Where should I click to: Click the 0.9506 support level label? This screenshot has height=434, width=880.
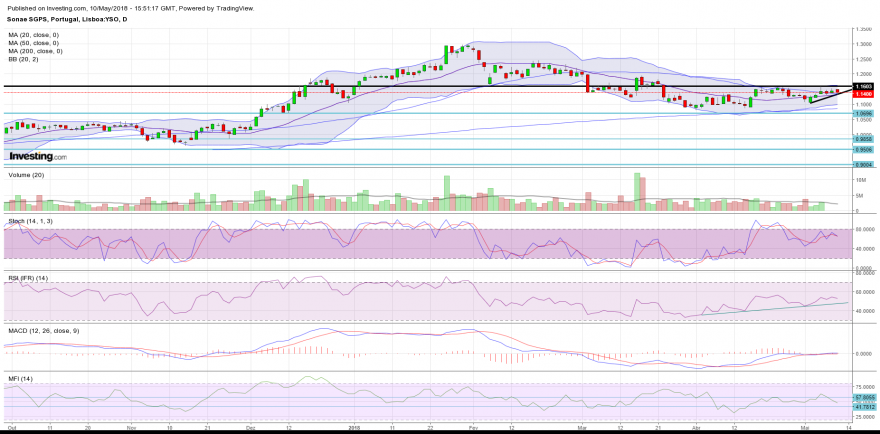click(861, 149)
